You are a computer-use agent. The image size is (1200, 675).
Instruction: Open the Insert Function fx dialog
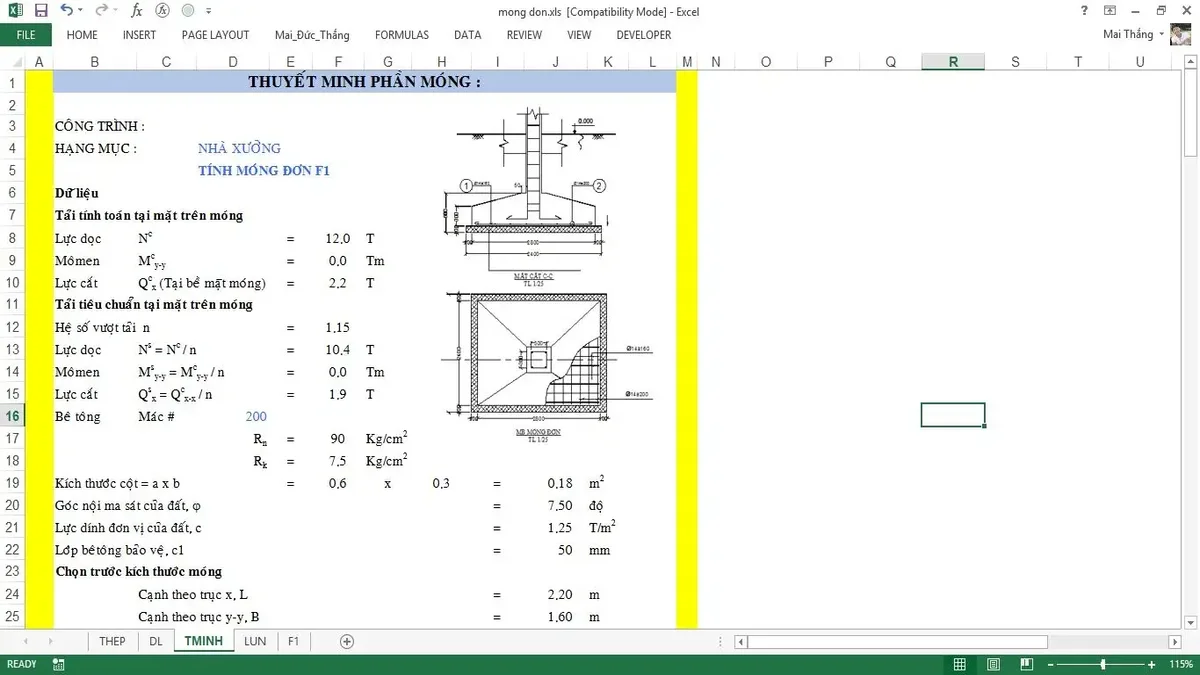click(136, 10)
